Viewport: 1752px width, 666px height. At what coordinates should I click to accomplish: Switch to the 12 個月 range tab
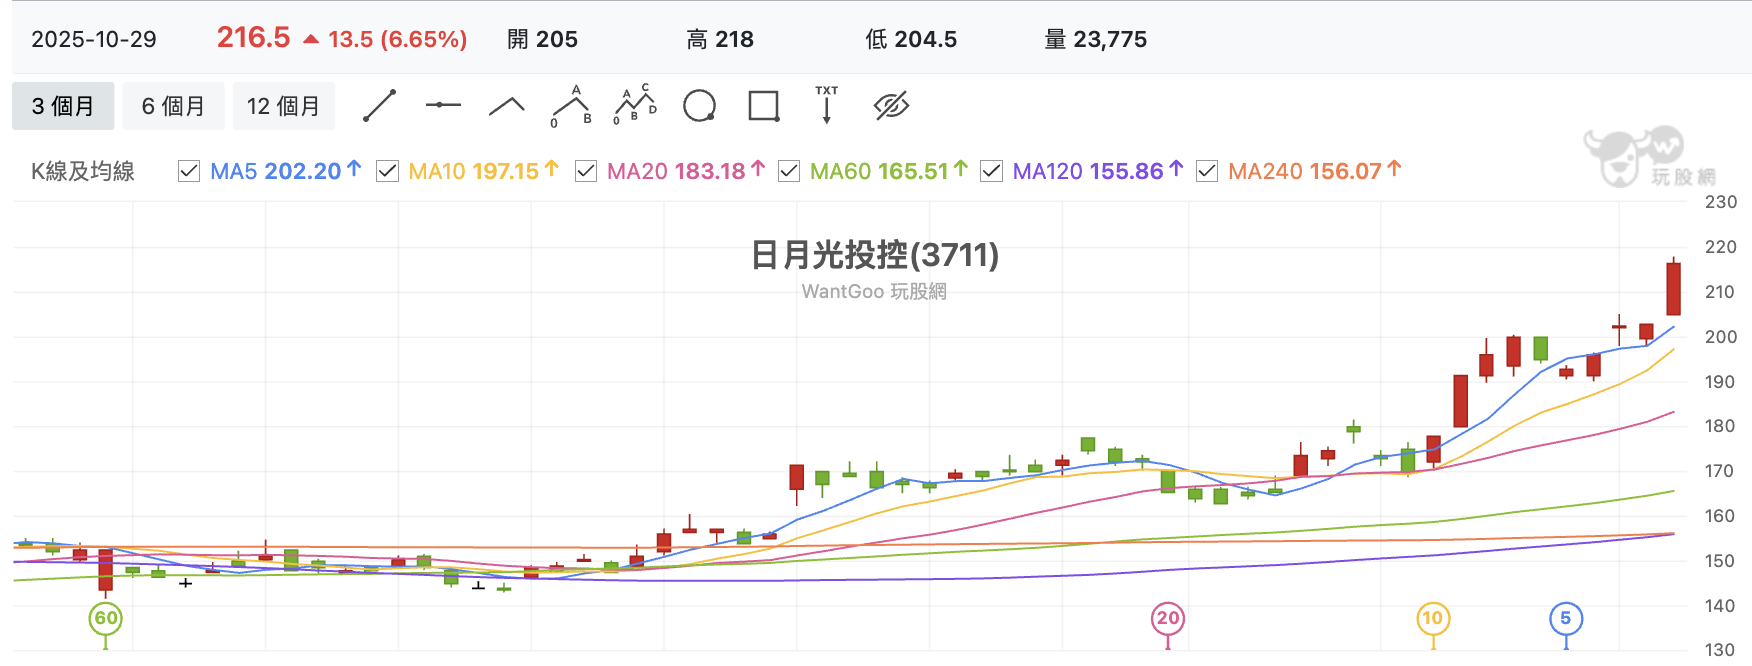pos(284,106)
